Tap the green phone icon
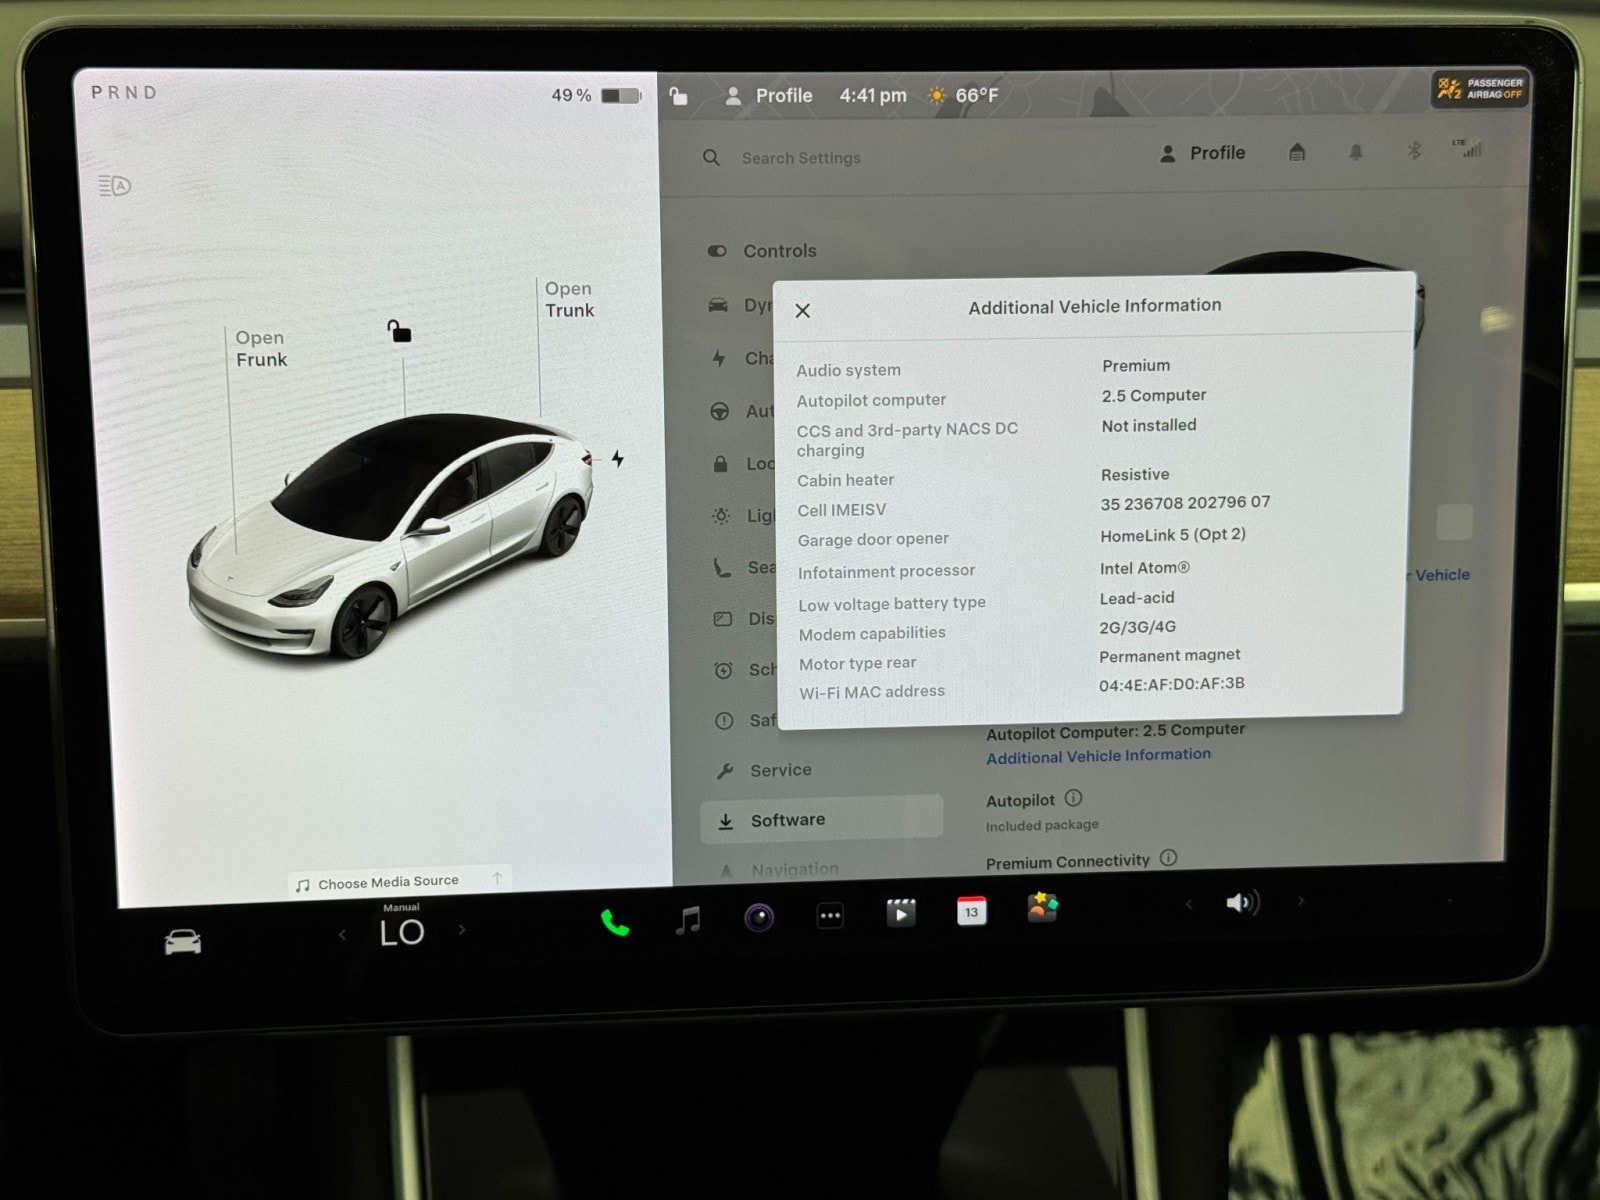1600x1200 pixels. pyautogui.click(x=614, y=923)
